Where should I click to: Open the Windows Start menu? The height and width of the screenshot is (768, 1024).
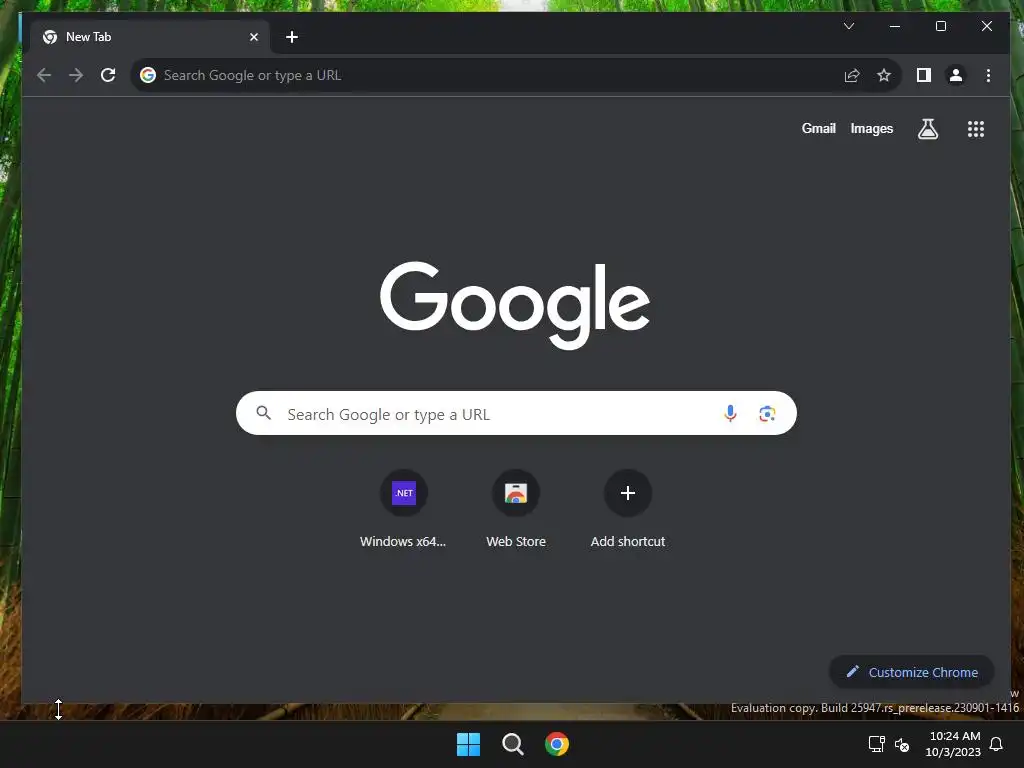point(468,744)
